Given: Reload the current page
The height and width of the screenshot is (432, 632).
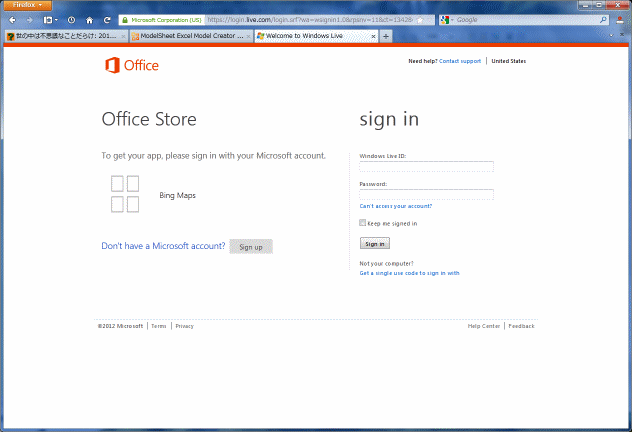Looking at the screenshot, I should pyautogui.click(x=107, y=20).
